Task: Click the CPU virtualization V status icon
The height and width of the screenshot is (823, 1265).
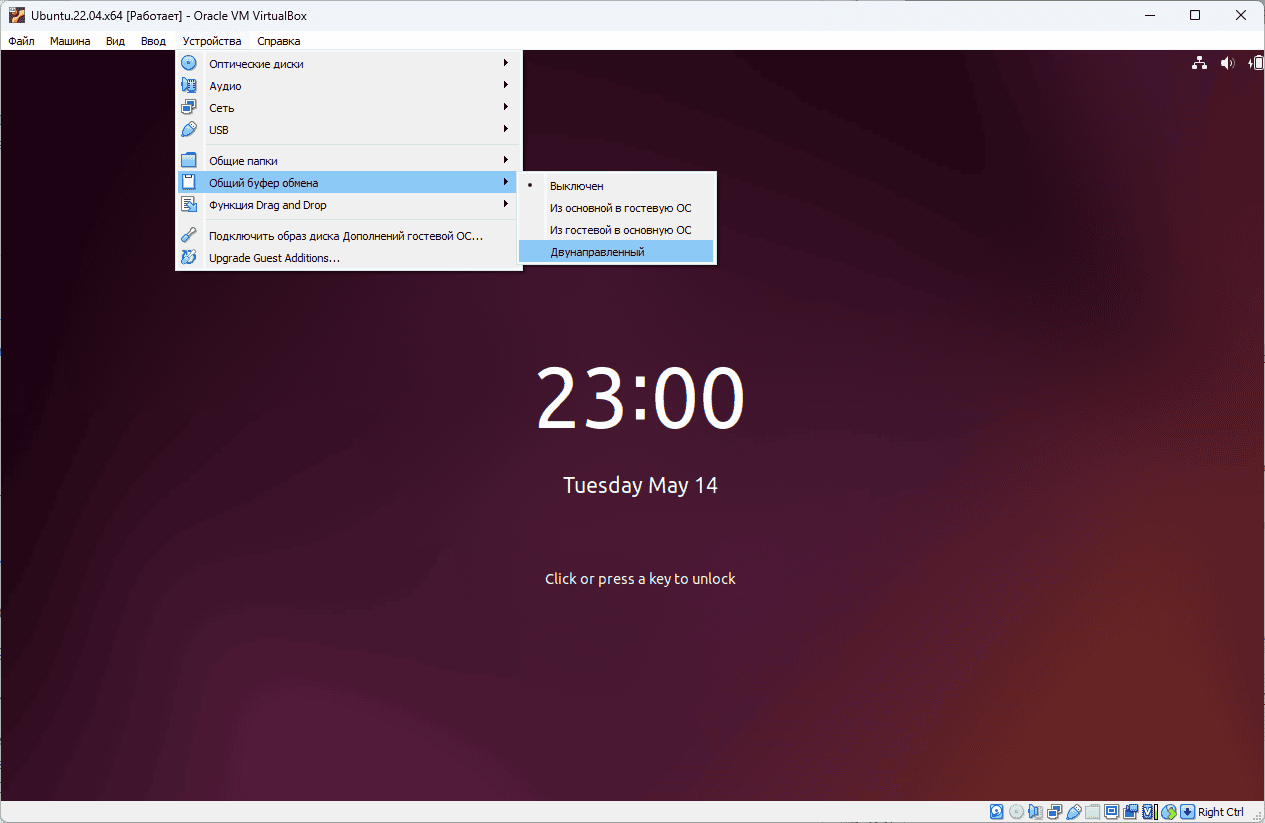Action: tap(1149, 812)
